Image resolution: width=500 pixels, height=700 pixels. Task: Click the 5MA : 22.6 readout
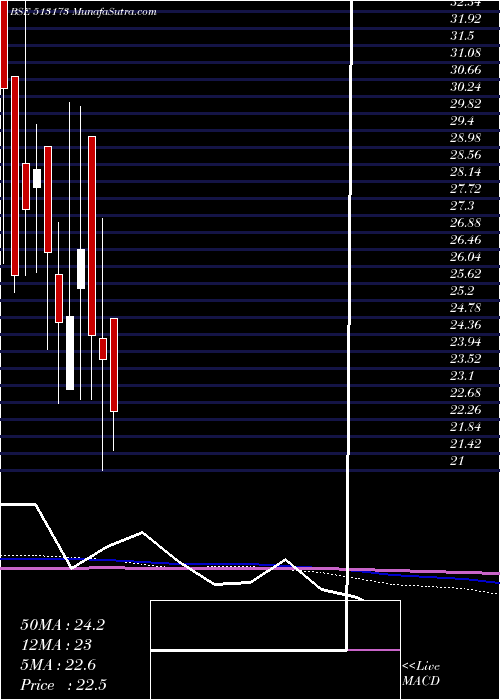point(58,665)
